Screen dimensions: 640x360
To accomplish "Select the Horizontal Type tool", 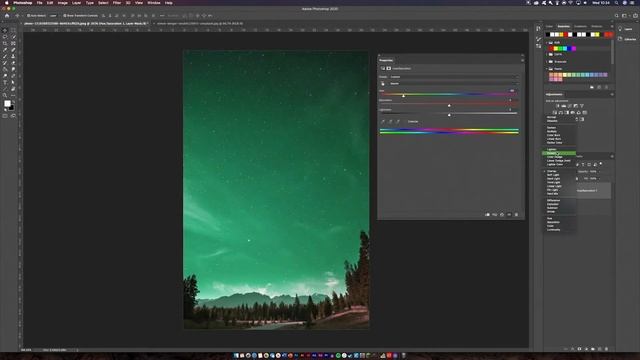I will click(x=5, y=82).
